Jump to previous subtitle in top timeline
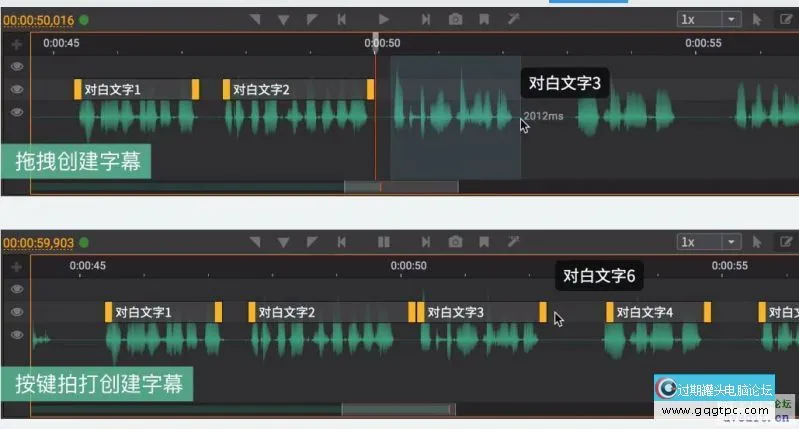The height and width of the screenshot is (429, 799). pyautogui.click(x=342, y=19)
